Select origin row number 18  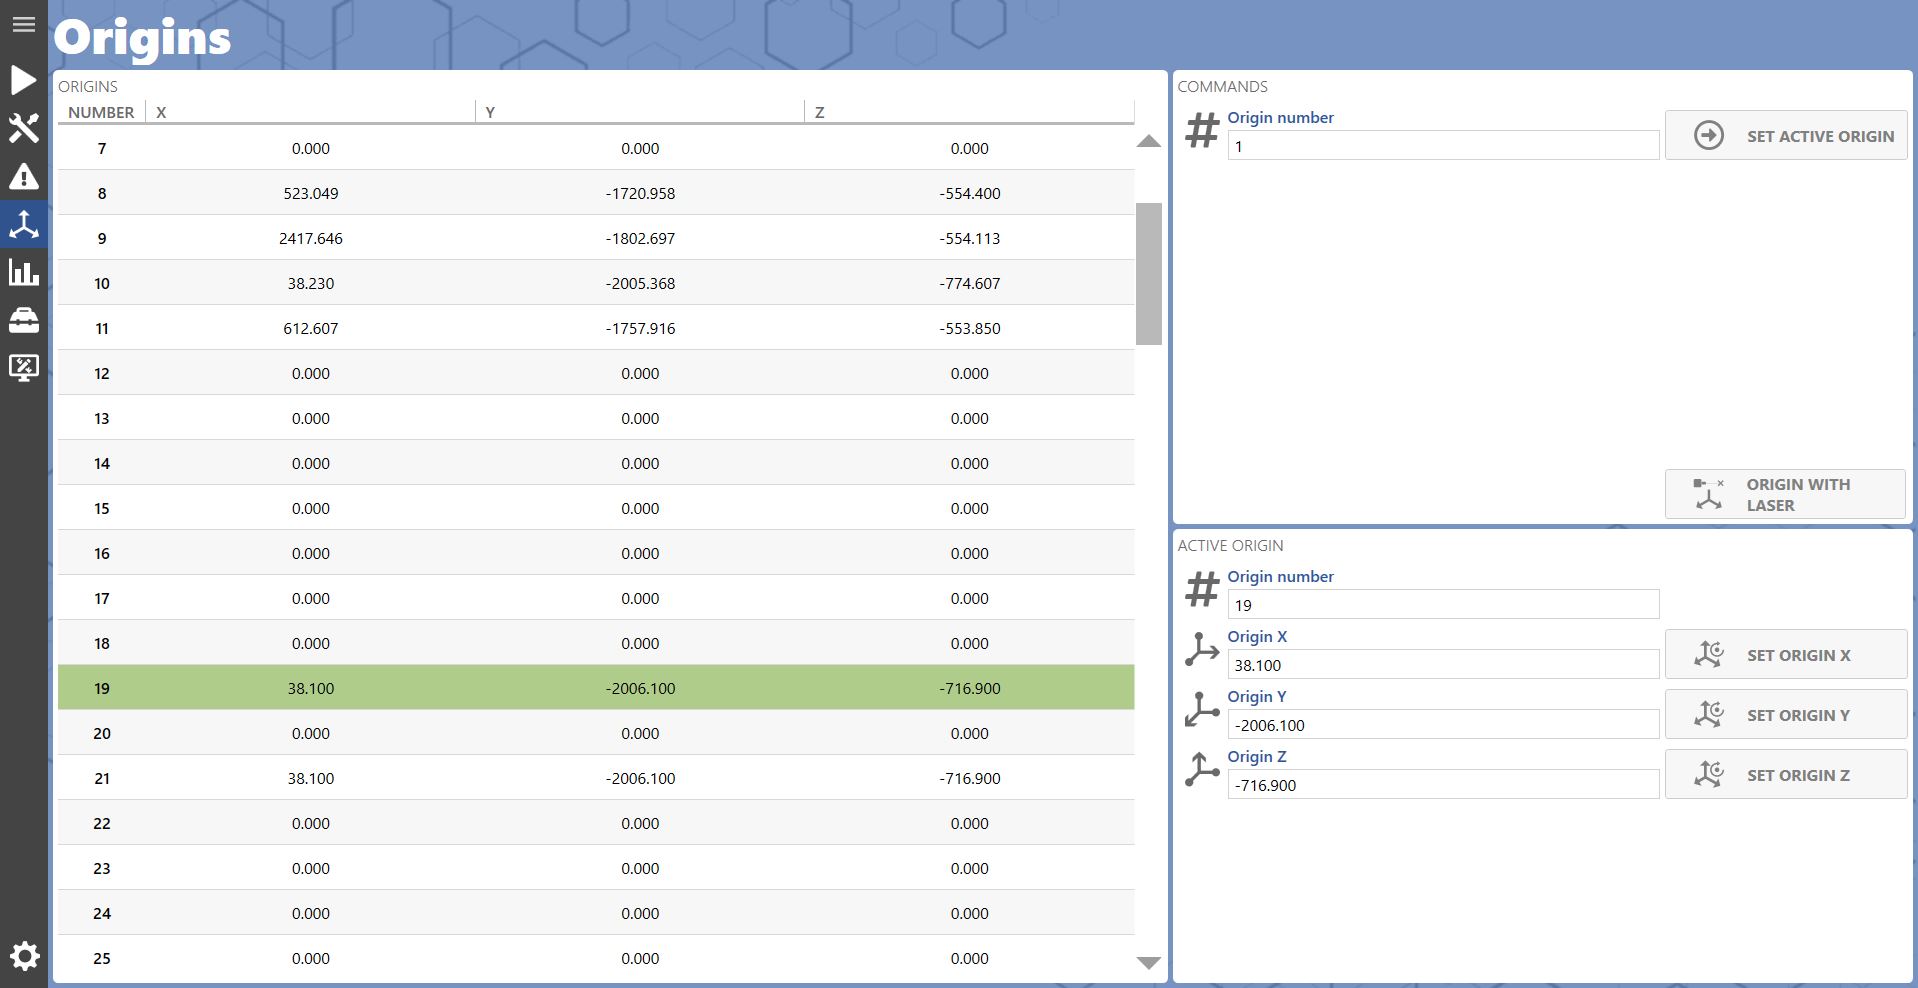tap(596, 643)
